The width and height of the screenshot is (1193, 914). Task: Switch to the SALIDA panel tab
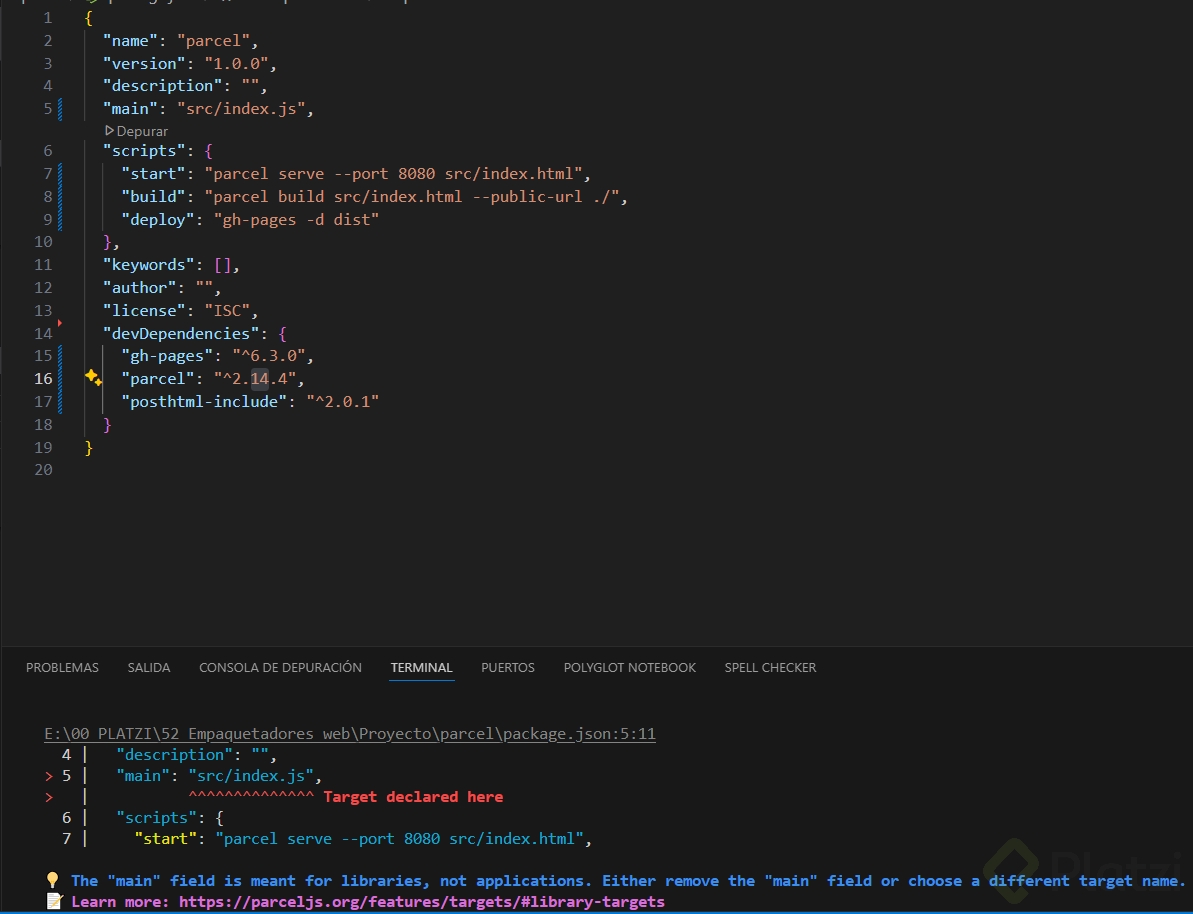[149, 667]
